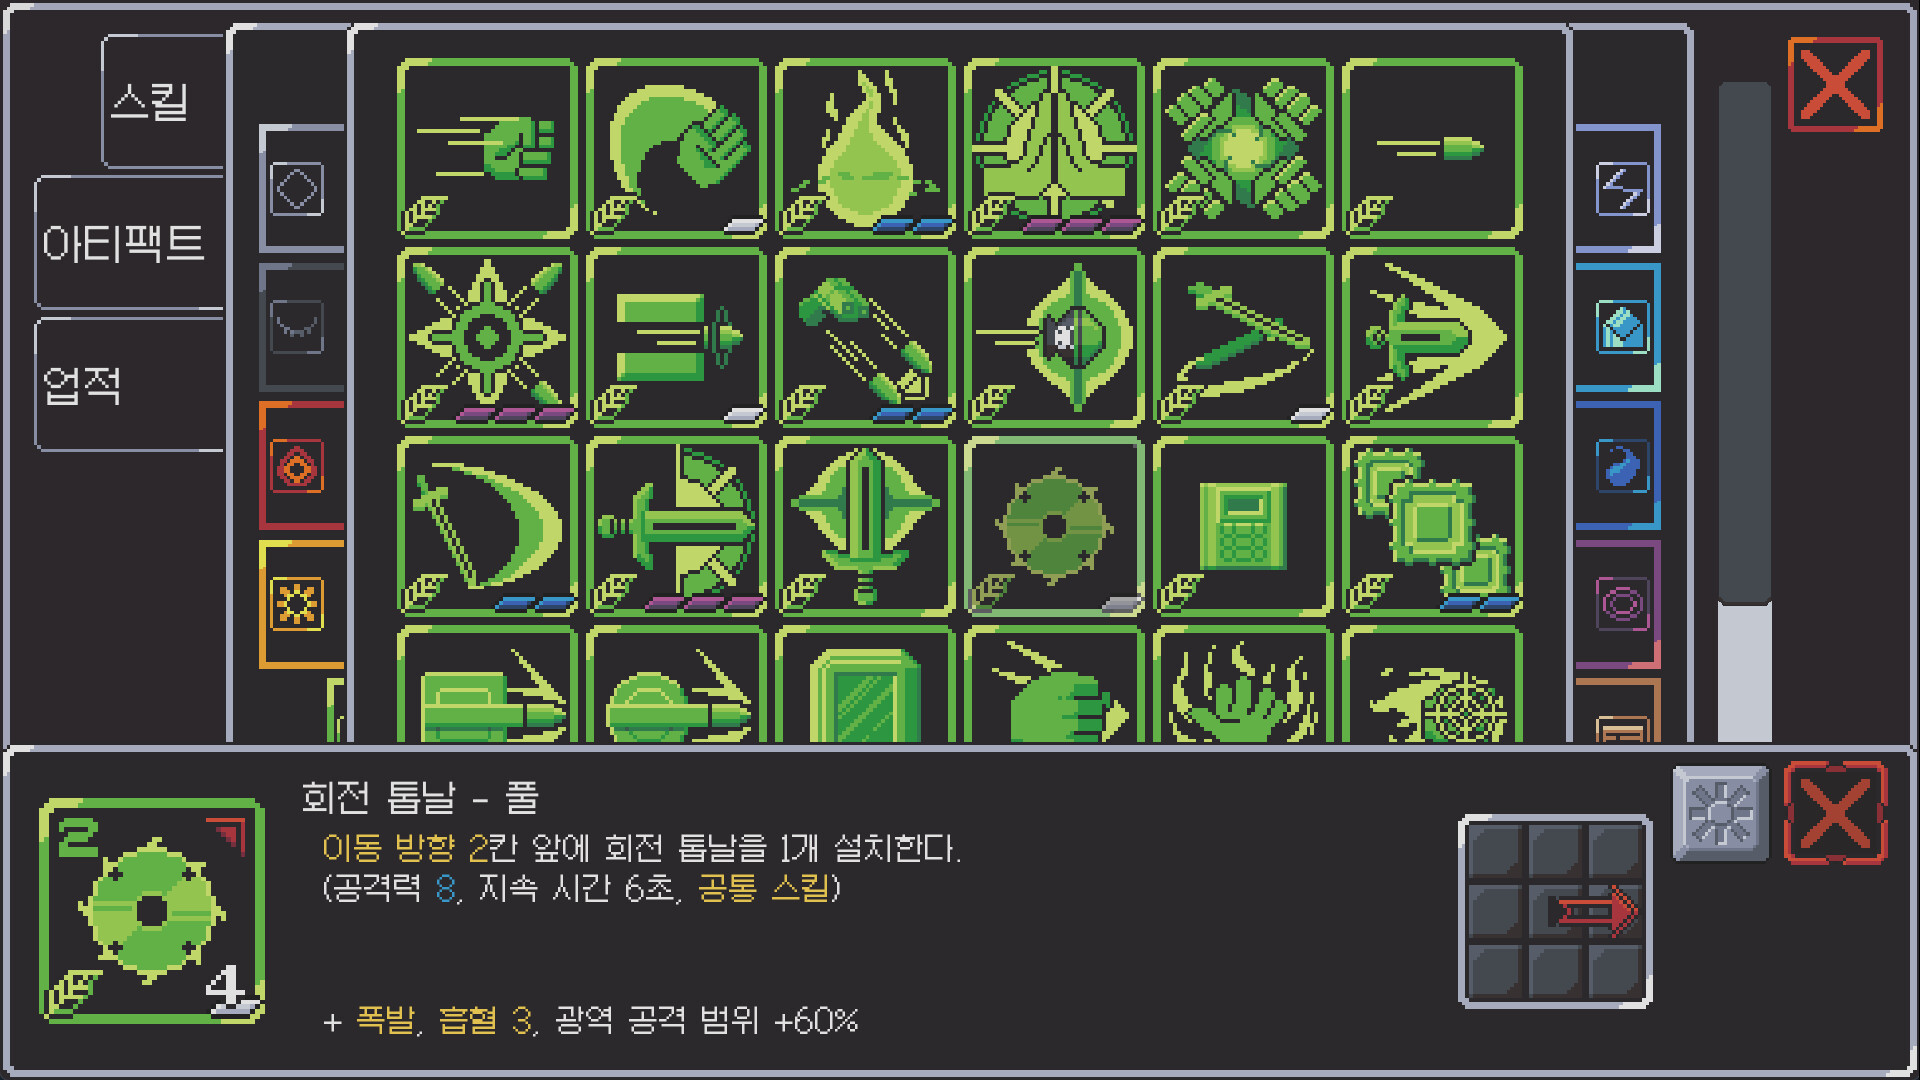The height and width of the screenshot is (1080, 1920).
Task: Filter by lightning element category
Action: [1620, 189]
